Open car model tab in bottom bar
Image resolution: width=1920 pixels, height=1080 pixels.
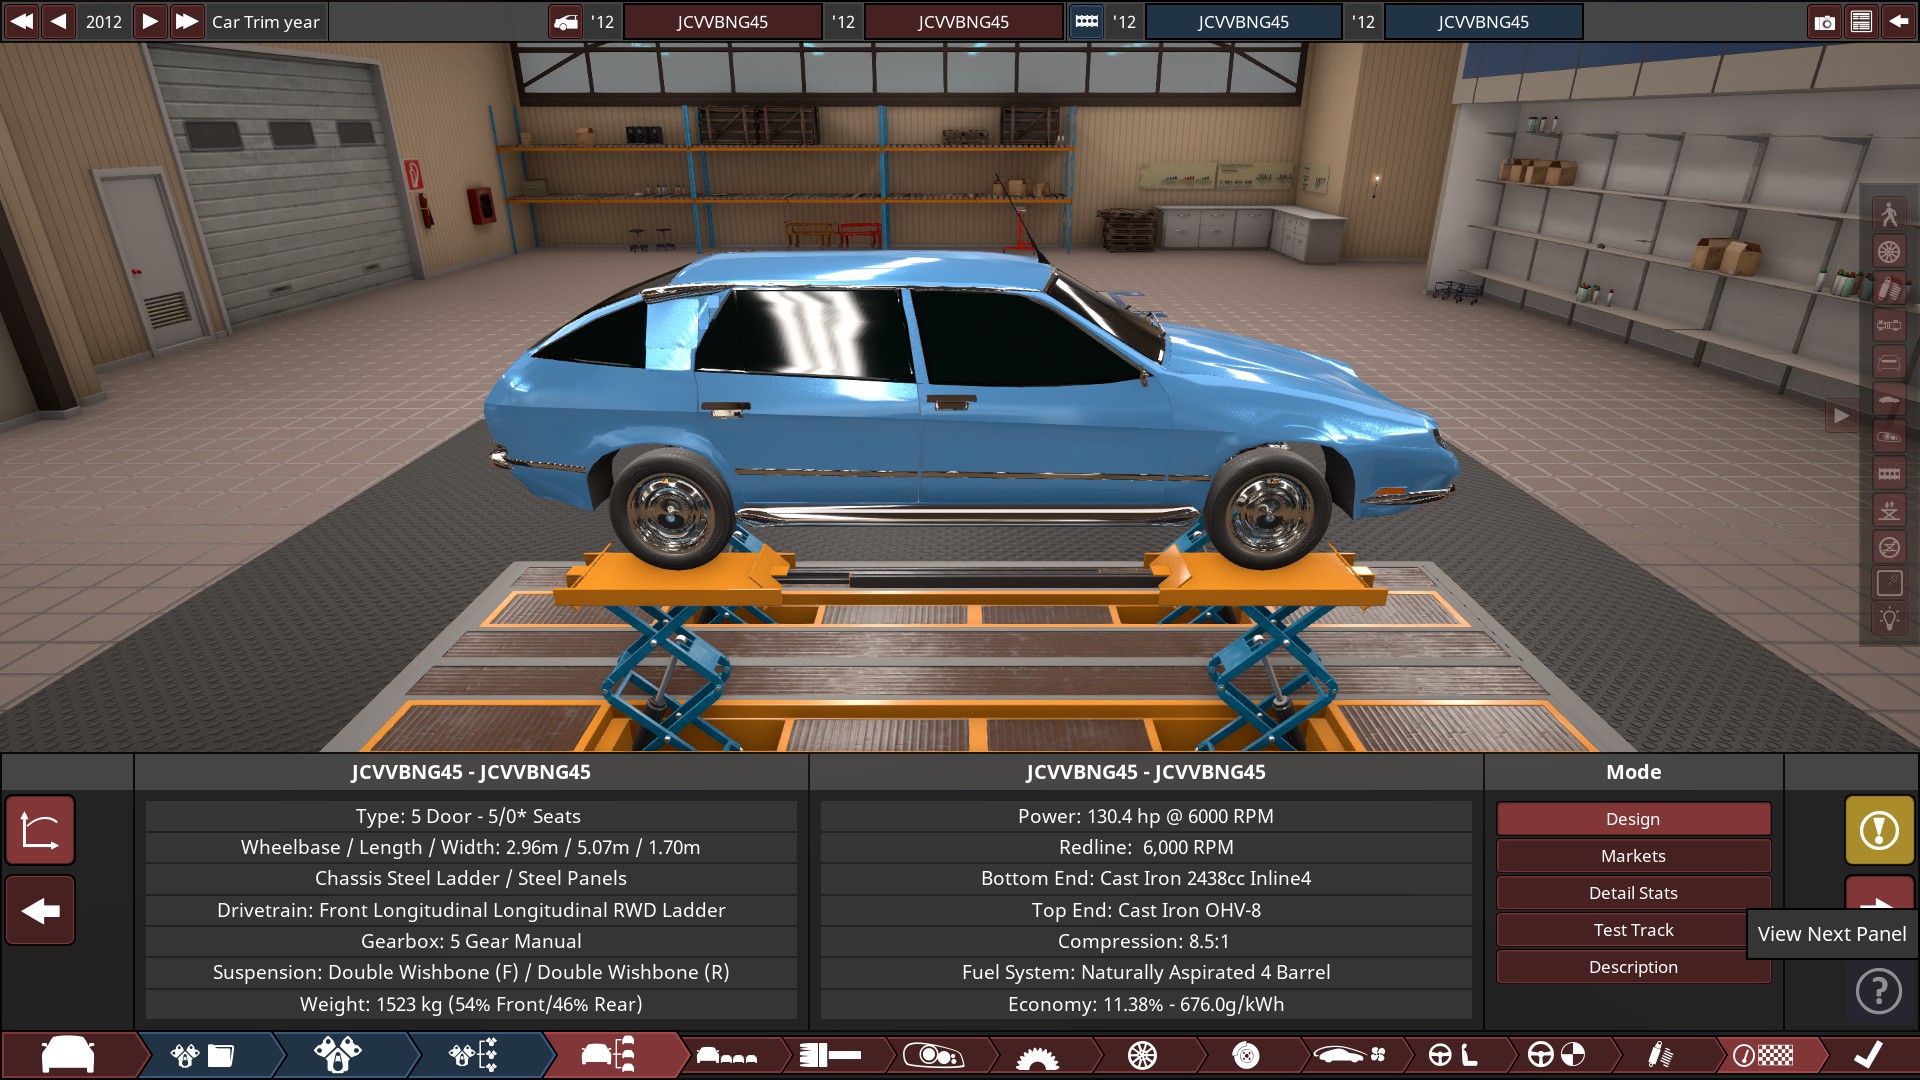[x=68, y=1055]
